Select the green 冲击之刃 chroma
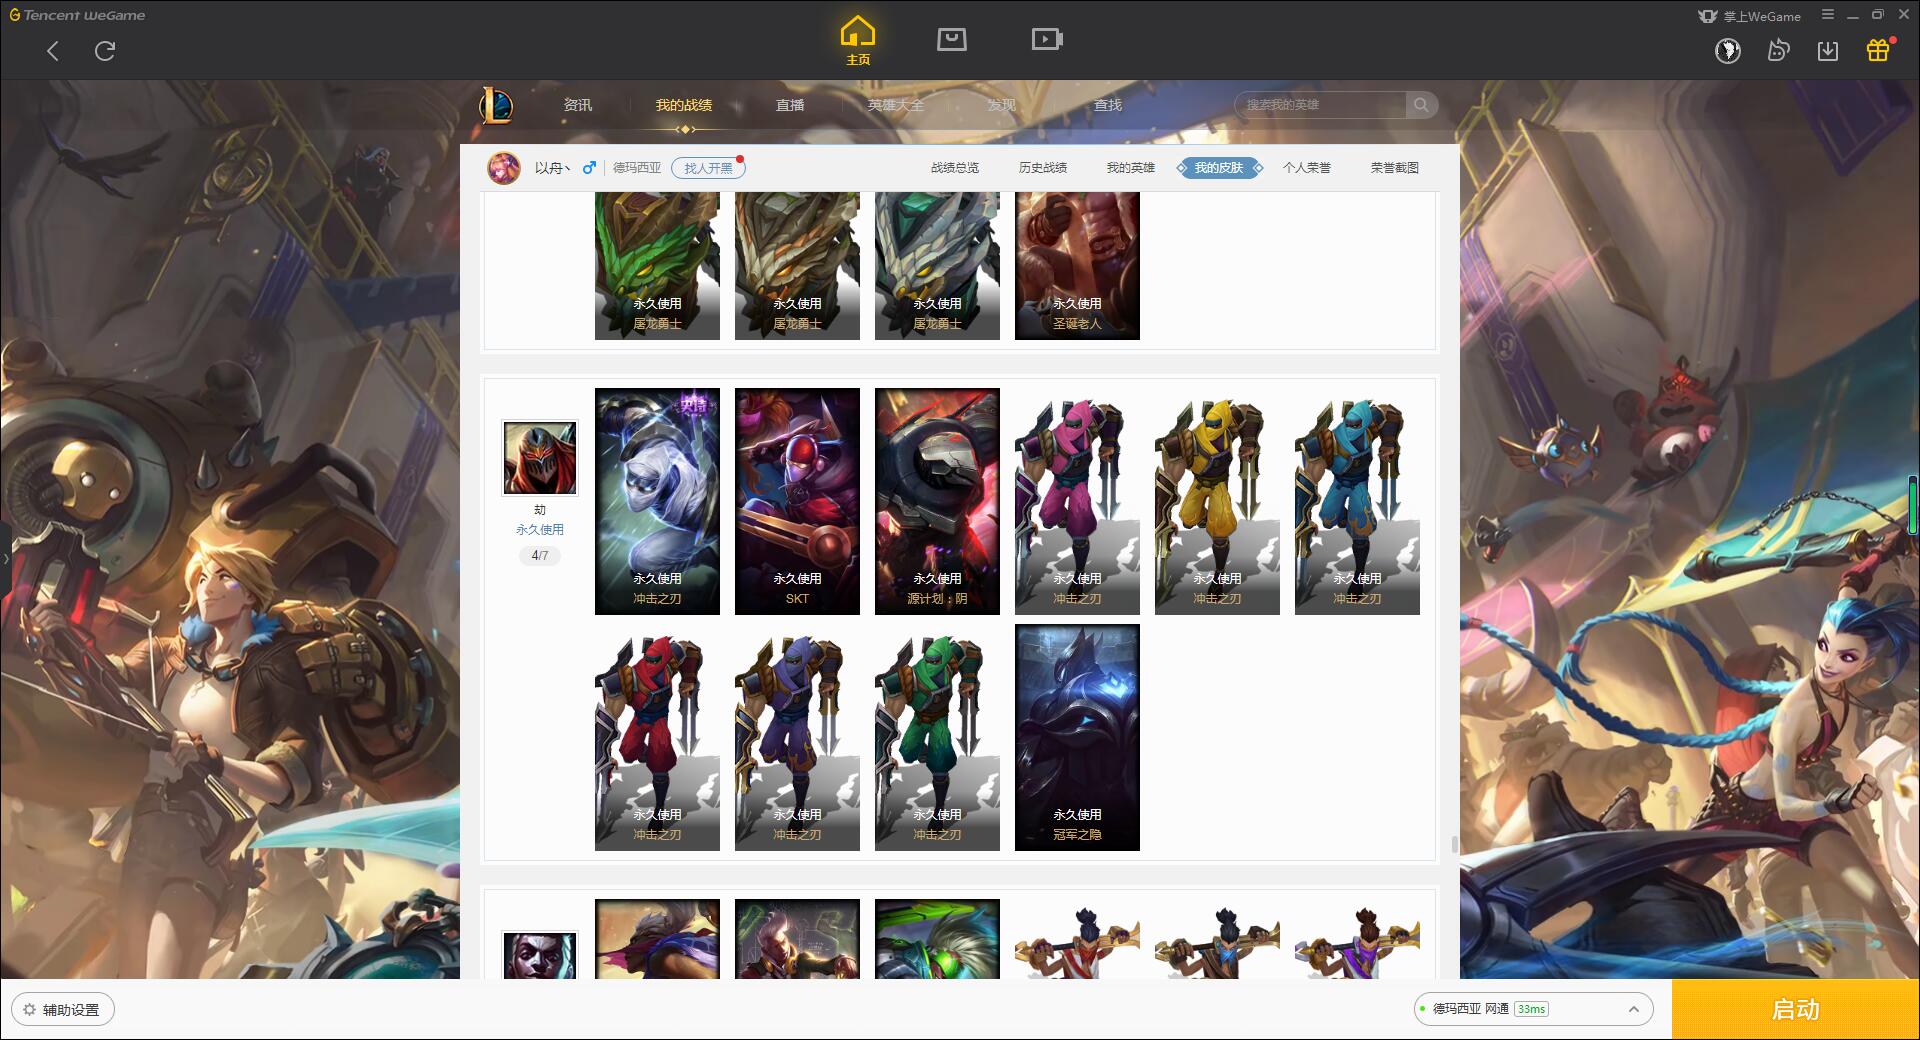 (937, 737)
